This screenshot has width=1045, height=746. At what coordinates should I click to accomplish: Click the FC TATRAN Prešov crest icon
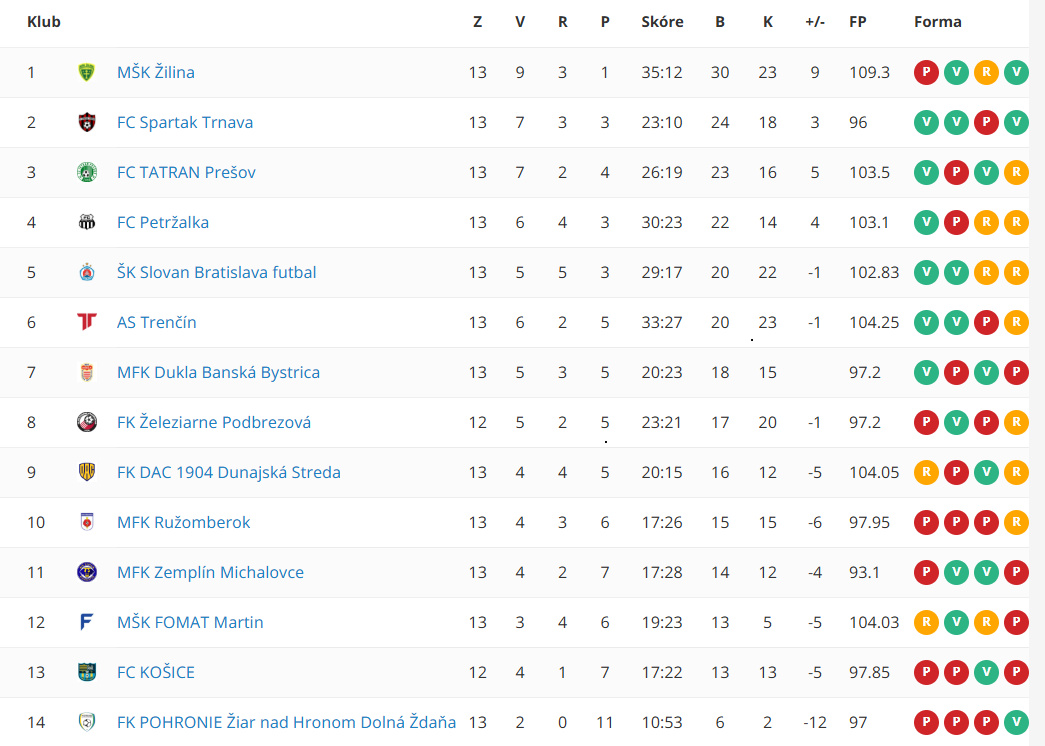87,172
